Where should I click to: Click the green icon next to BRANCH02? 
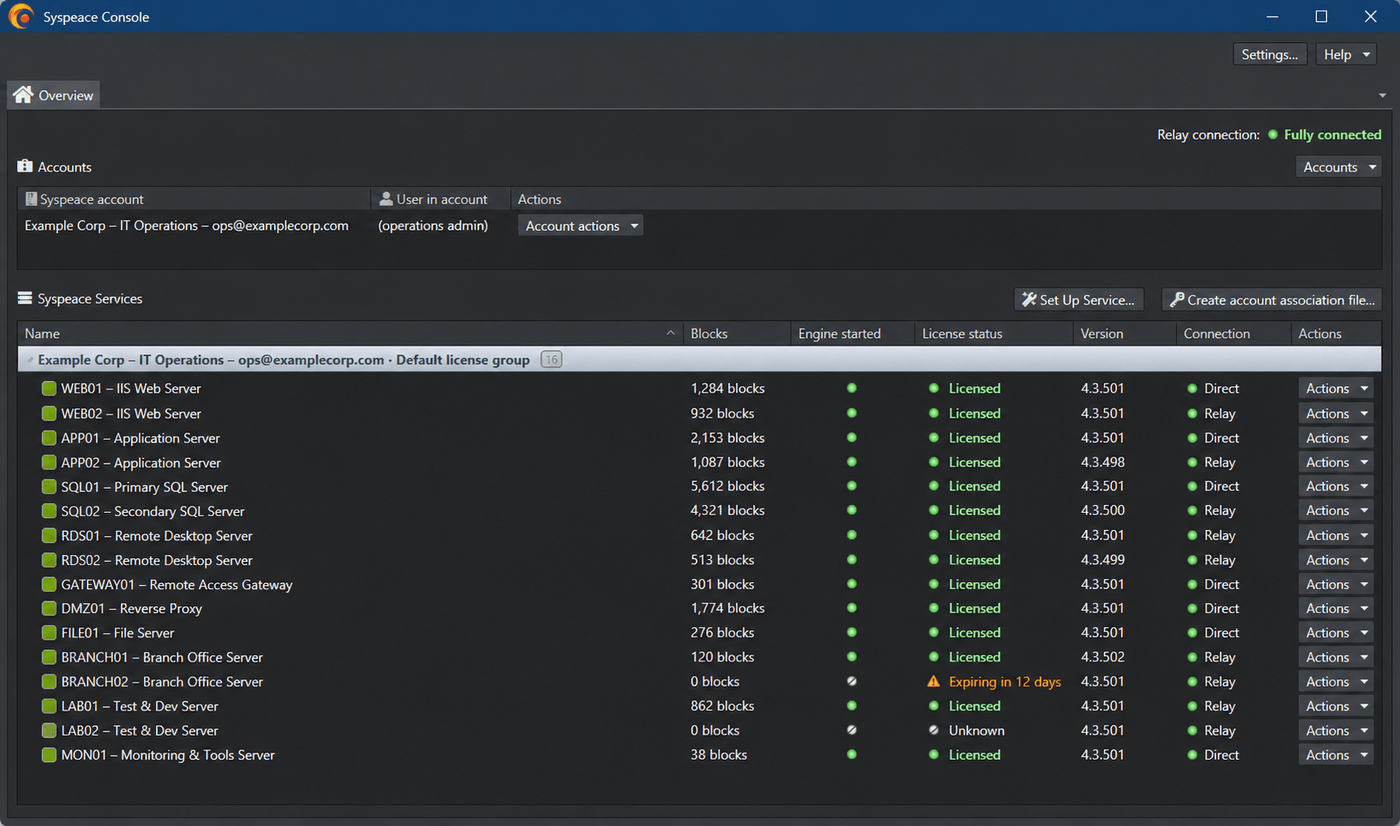click(x=49, y=682)
